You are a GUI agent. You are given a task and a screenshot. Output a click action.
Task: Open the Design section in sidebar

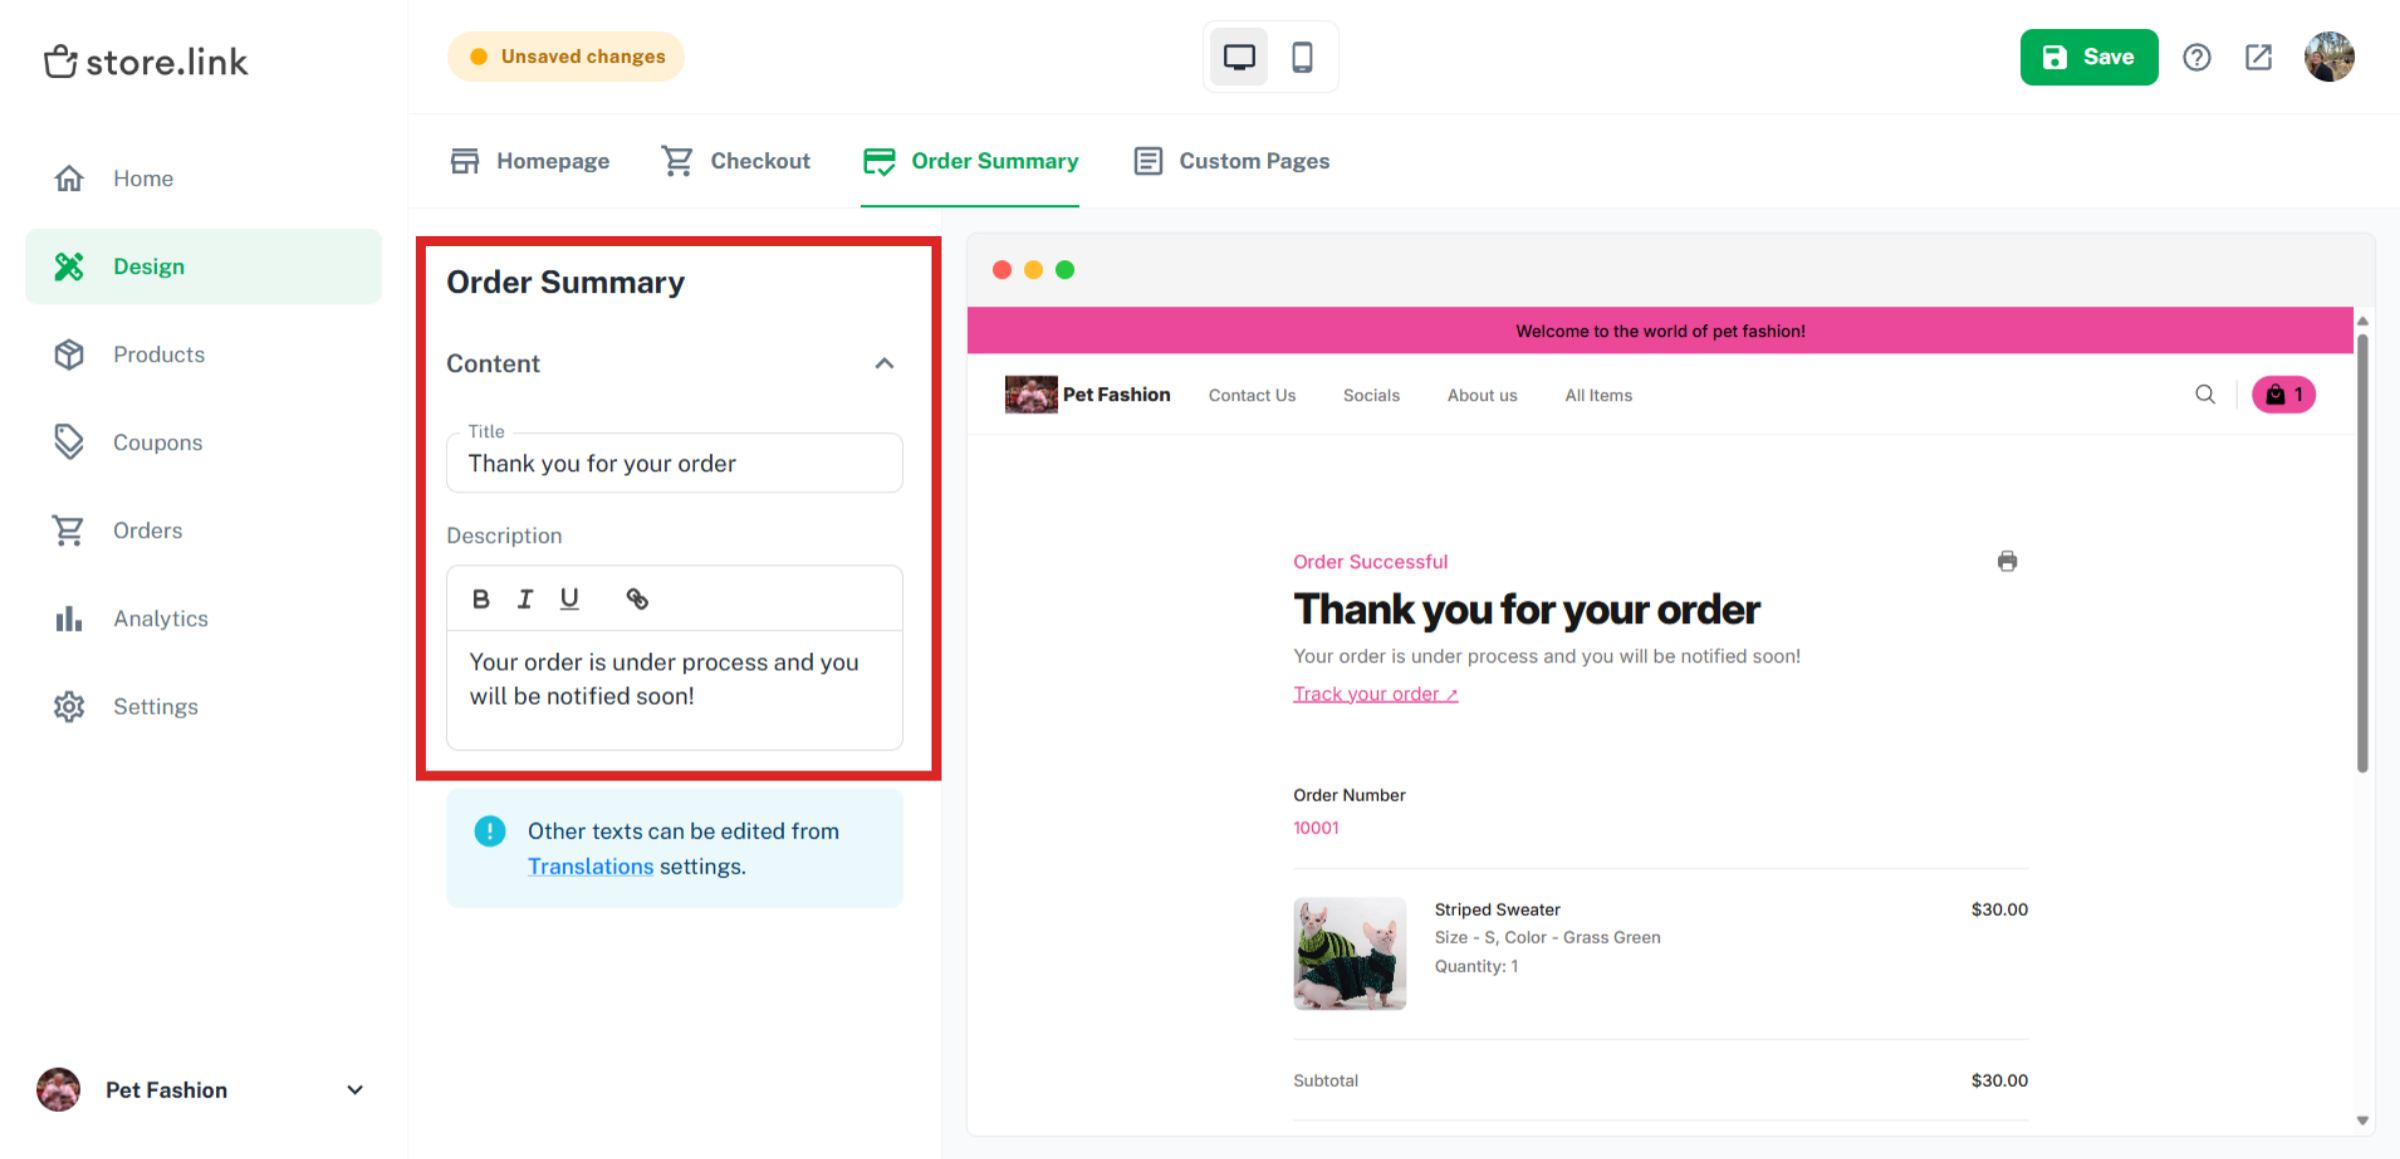148,266
